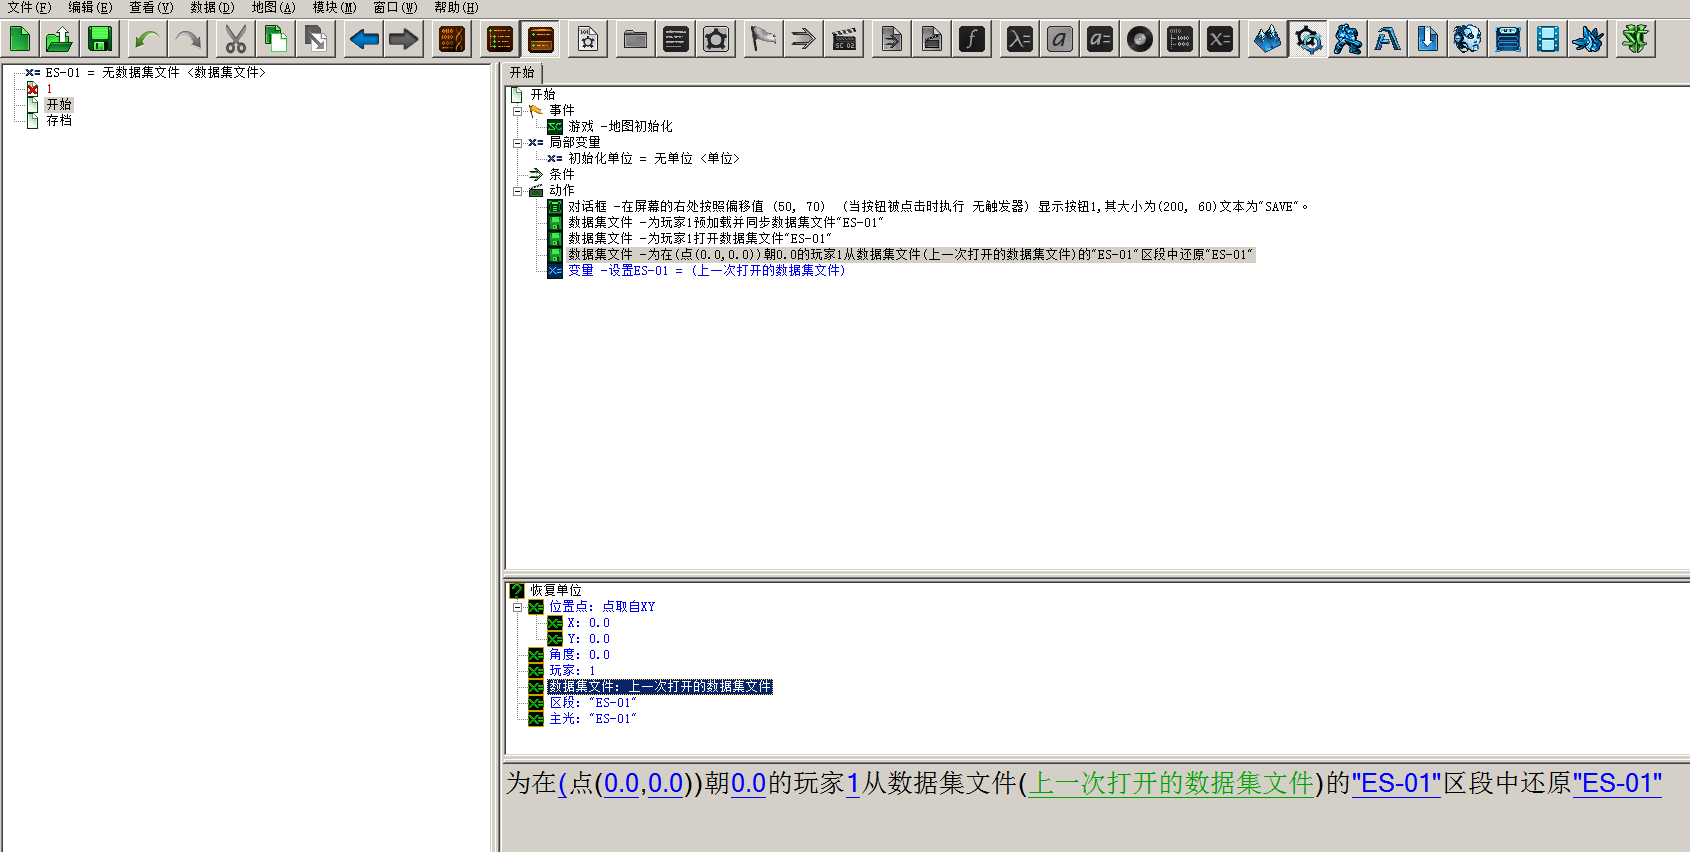Click the Redo arrow icon
Viewport: 1690px width, 852px height.
(x=188, y=39)
